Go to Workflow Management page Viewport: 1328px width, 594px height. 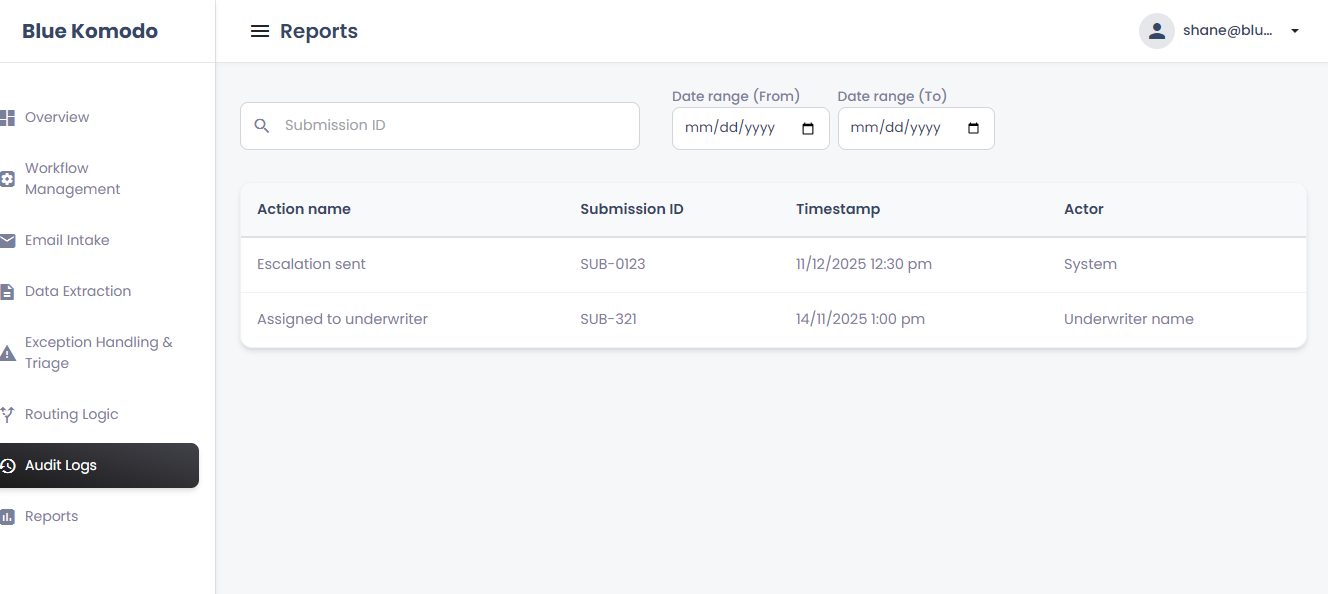72,179
